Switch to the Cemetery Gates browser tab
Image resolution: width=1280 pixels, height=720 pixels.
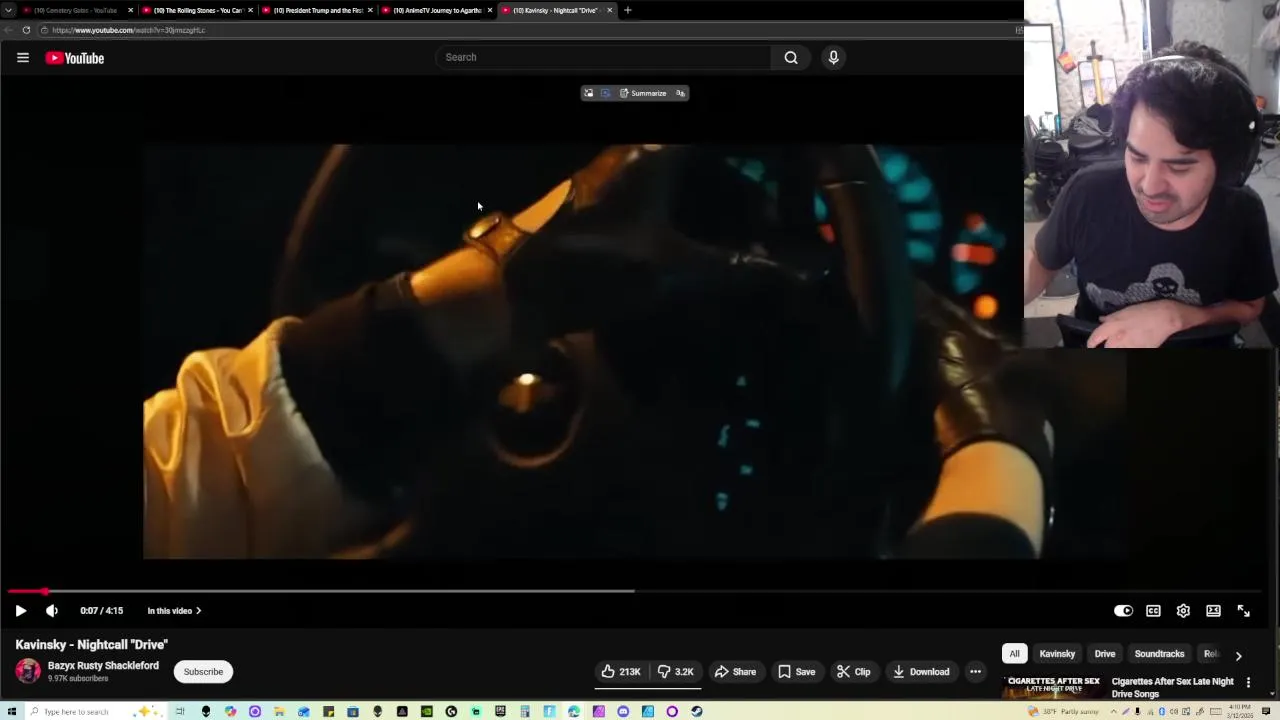point(76,10)
